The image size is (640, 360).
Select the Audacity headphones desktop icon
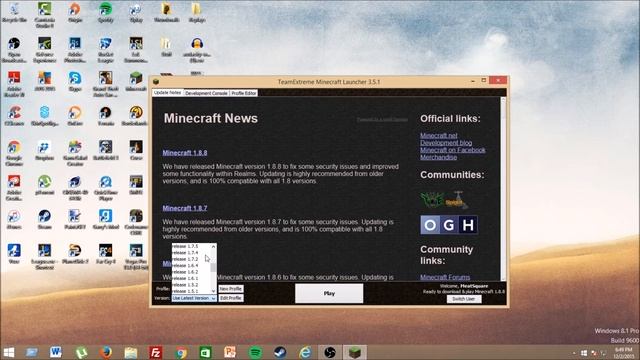(x=197, y=50)
